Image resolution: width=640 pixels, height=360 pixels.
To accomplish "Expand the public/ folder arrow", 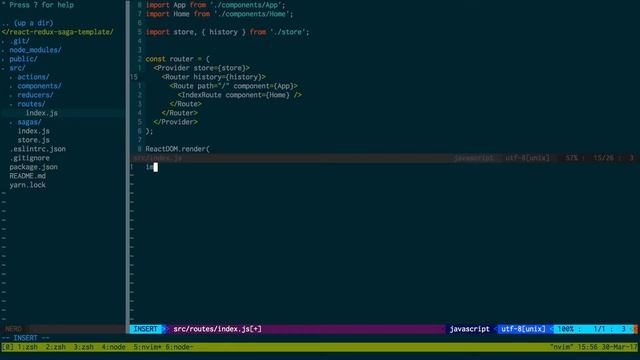I will [3, 59].
